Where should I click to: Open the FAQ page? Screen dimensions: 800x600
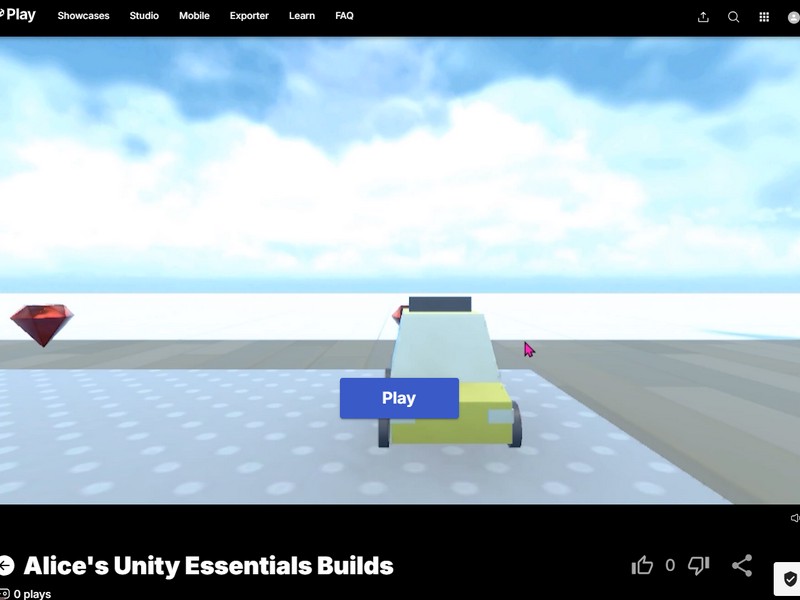pos(344,16)
